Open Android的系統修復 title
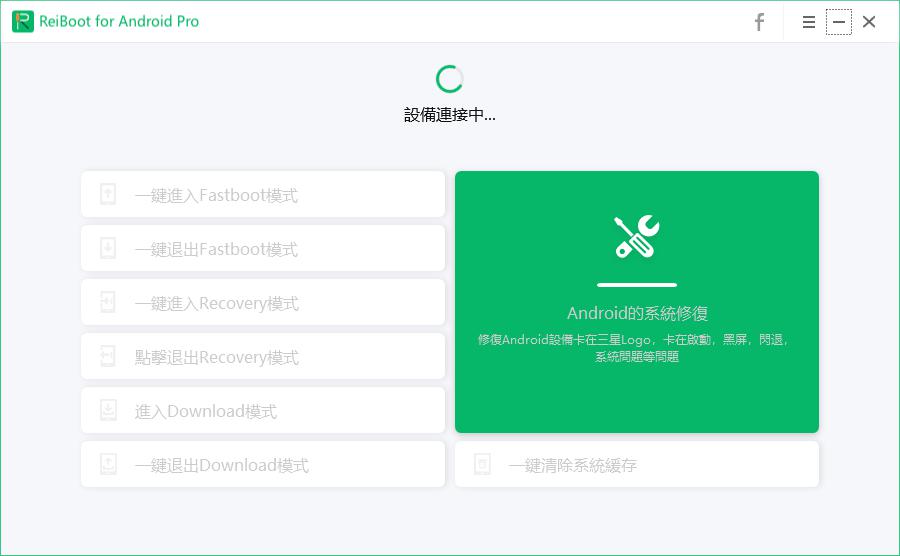Screen dimensions: 900x556 click(x=637, y=313)
